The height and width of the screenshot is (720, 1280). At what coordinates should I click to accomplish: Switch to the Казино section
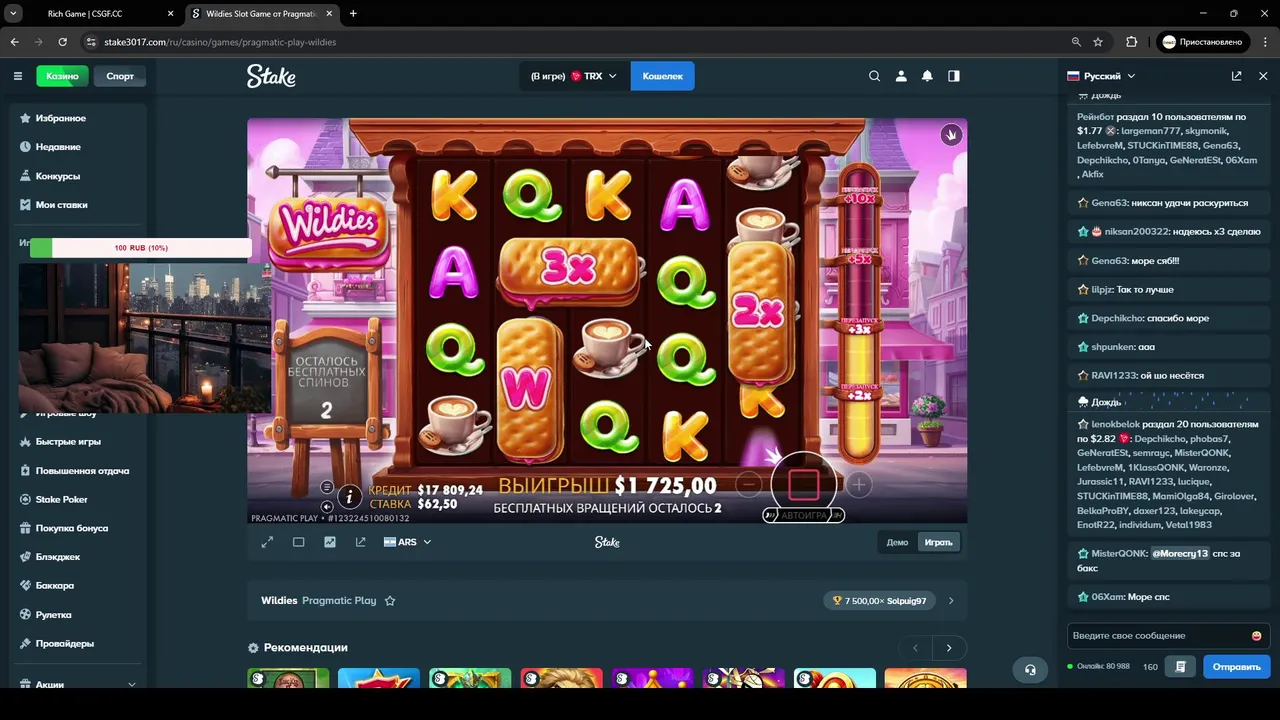pyautogui.click(x=62, y=76)
